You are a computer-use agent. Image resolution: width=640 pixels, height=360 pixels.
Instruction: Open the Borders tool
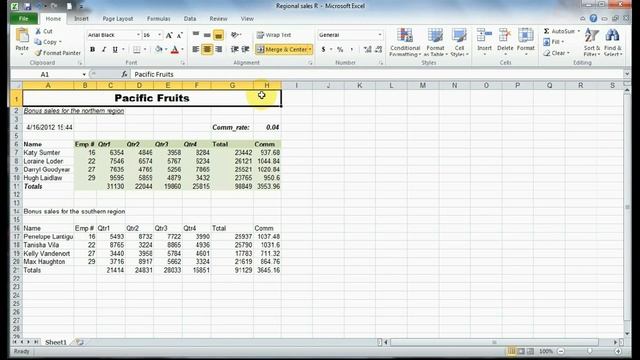[x=137, y=49]
